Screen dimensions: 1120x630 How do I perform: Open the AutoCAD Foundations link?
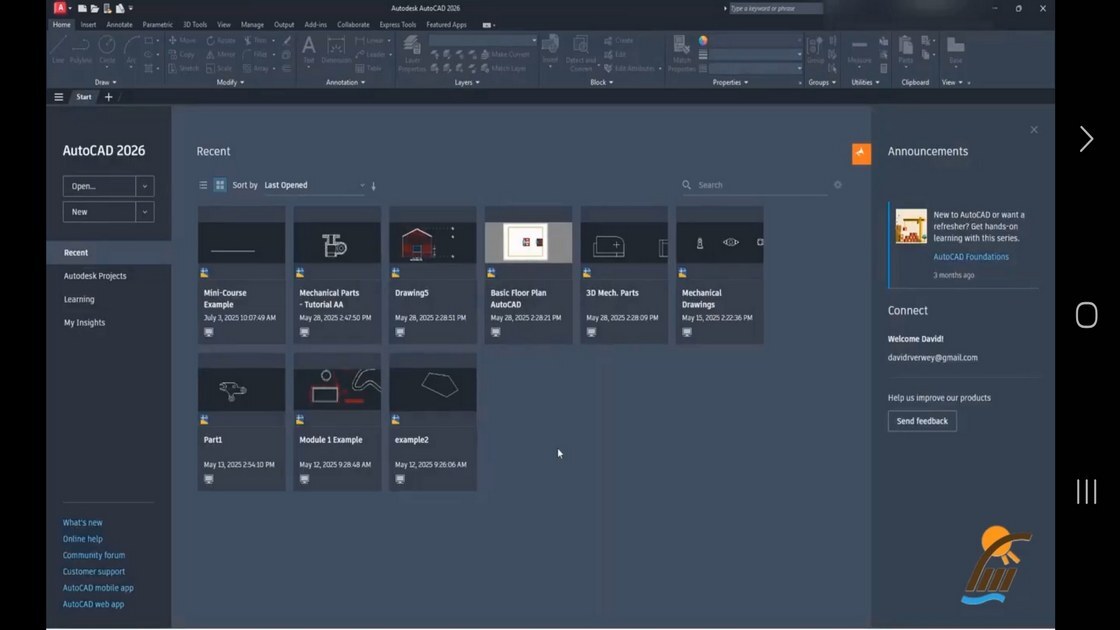[x=971, y=256]
